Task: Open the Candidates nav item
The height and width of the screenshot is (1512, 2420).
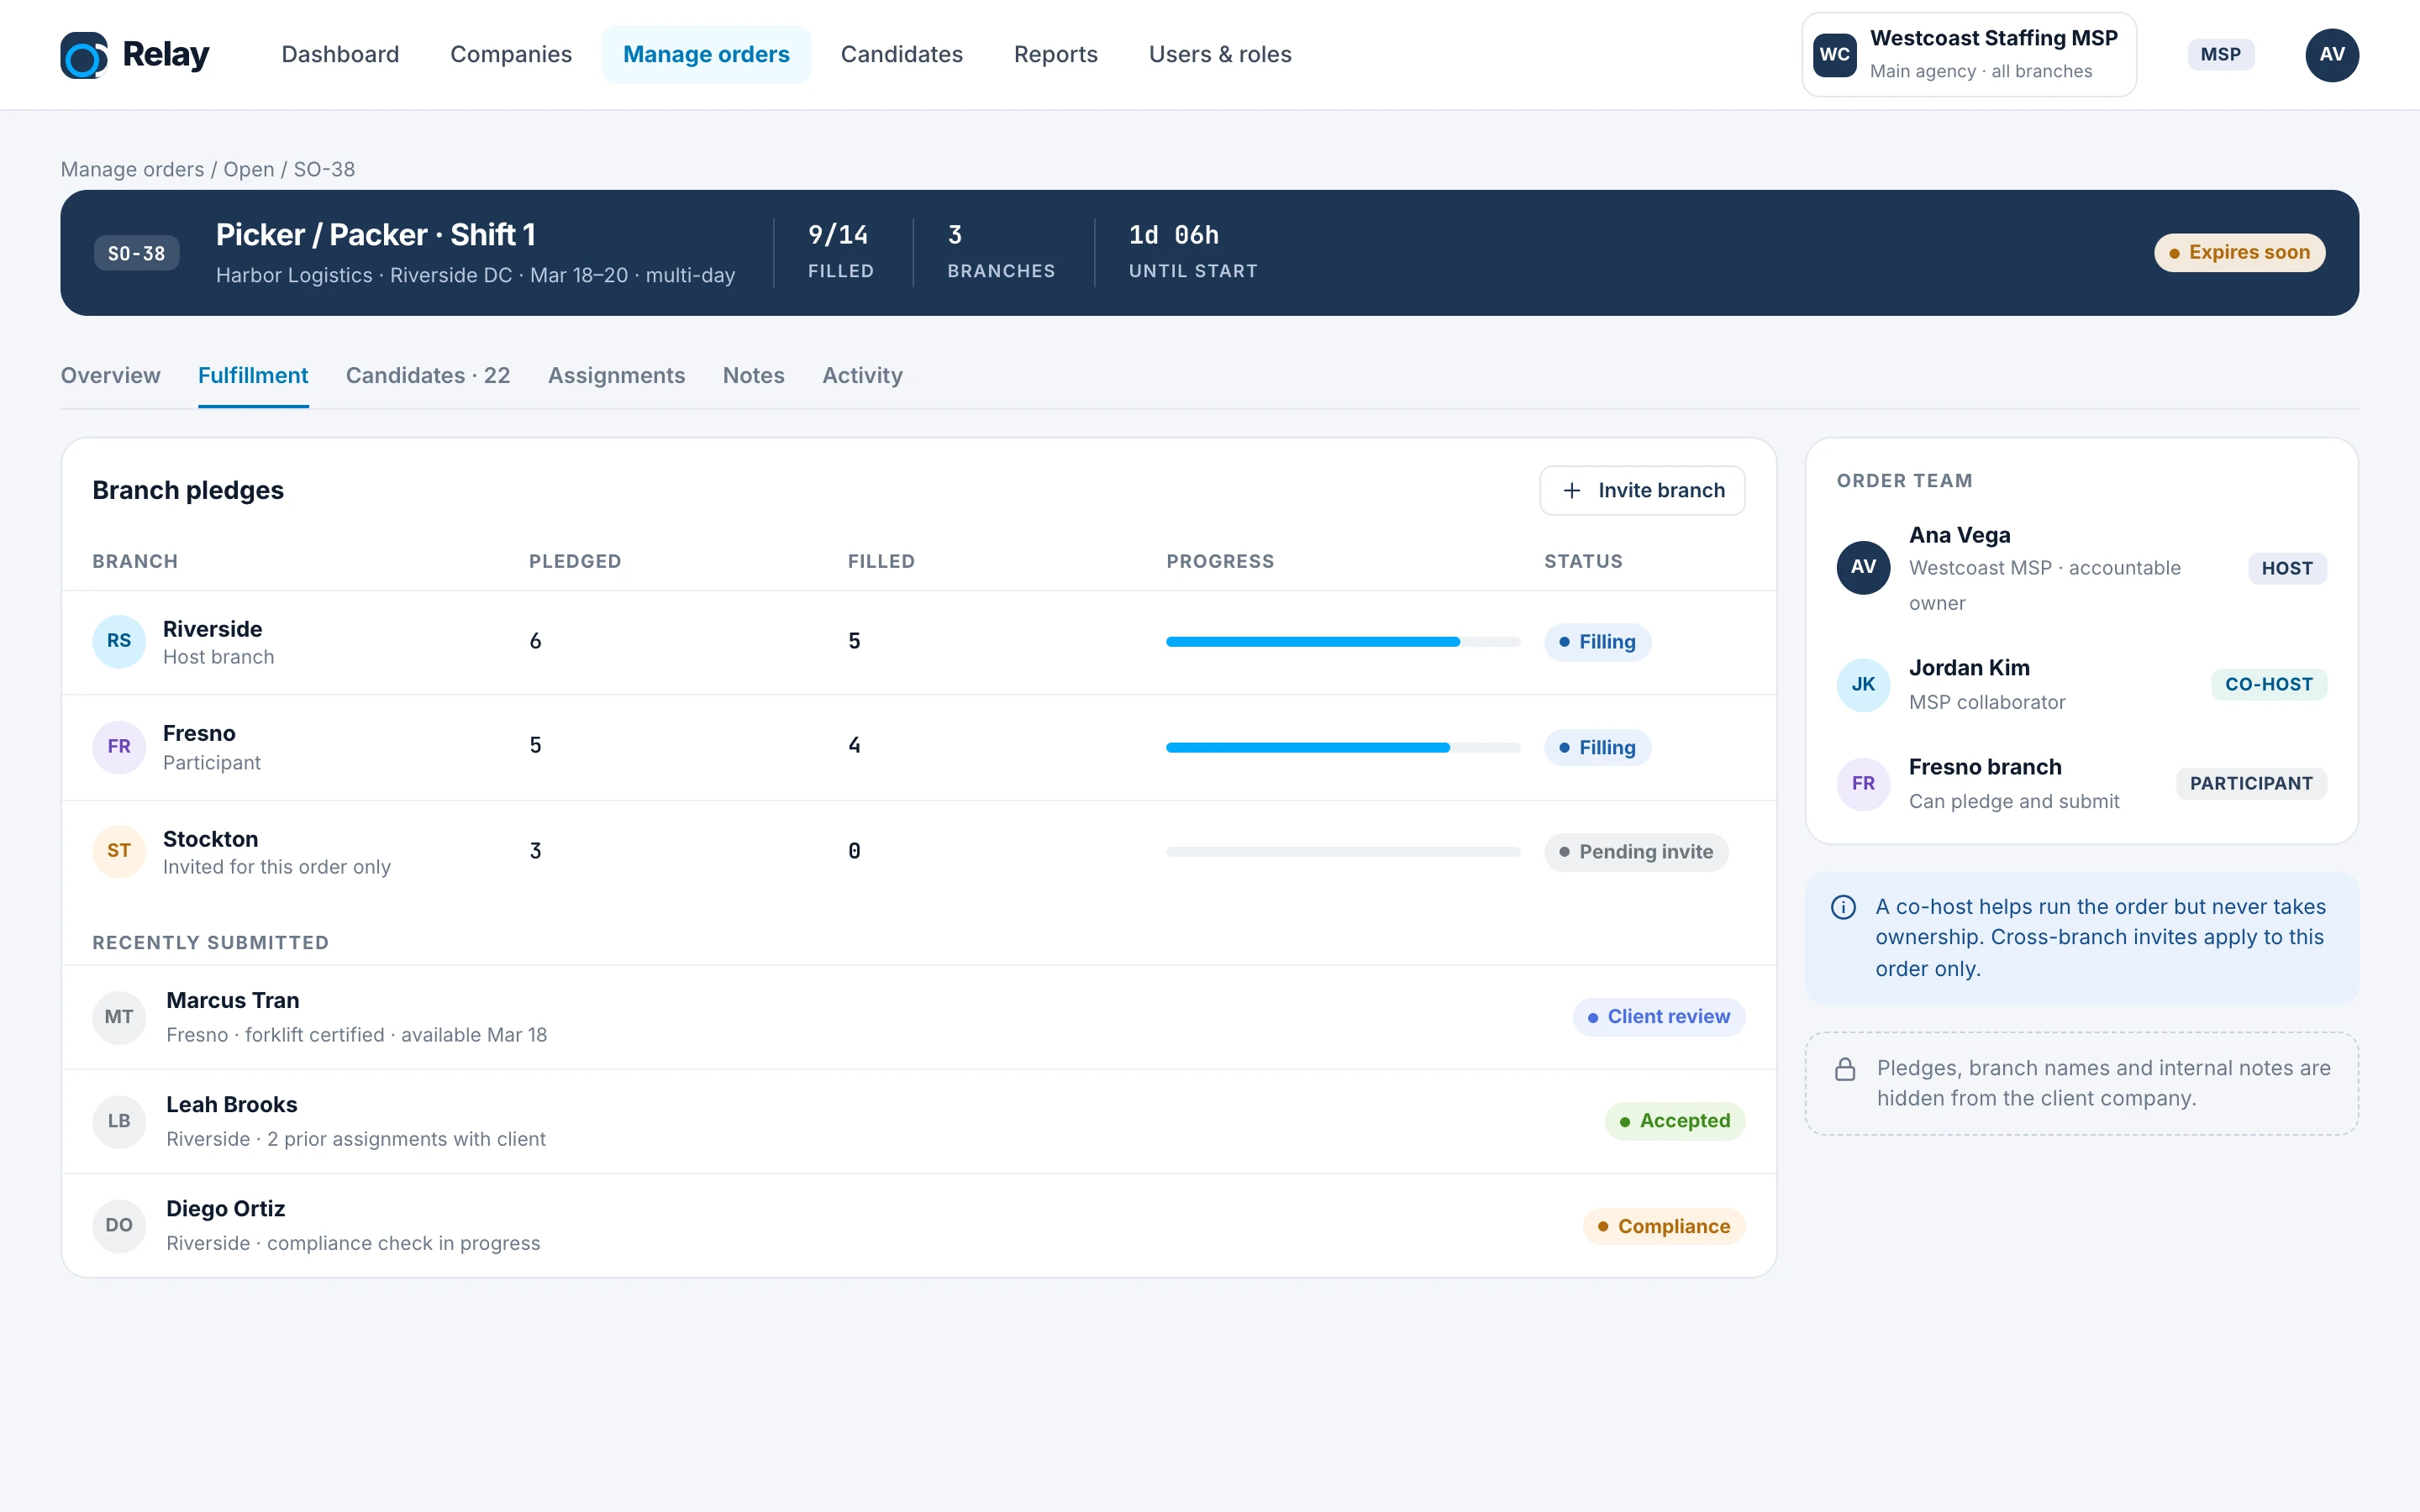Action: (x=901, y=55)
